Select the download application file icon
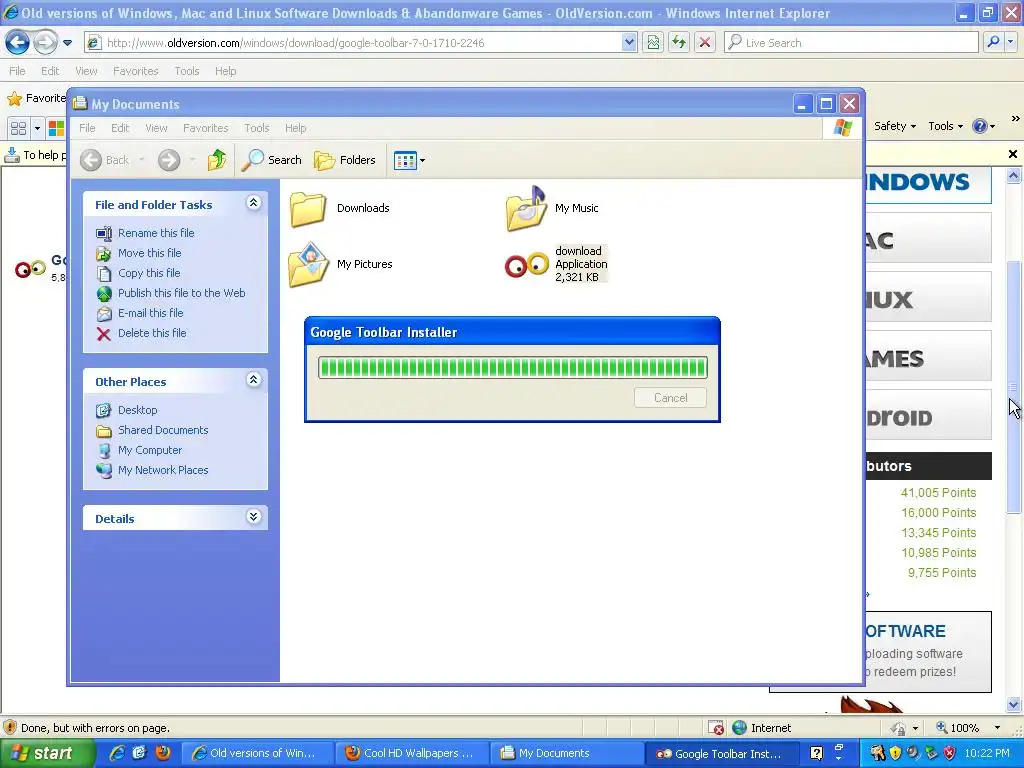 coord(526,264)
